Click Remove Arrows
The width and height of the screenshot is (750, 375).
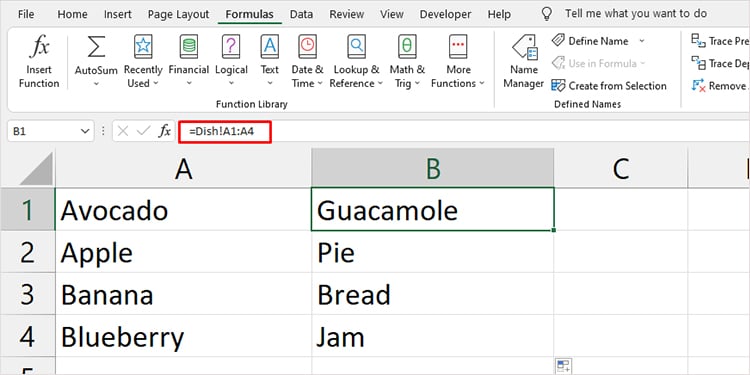720,86
